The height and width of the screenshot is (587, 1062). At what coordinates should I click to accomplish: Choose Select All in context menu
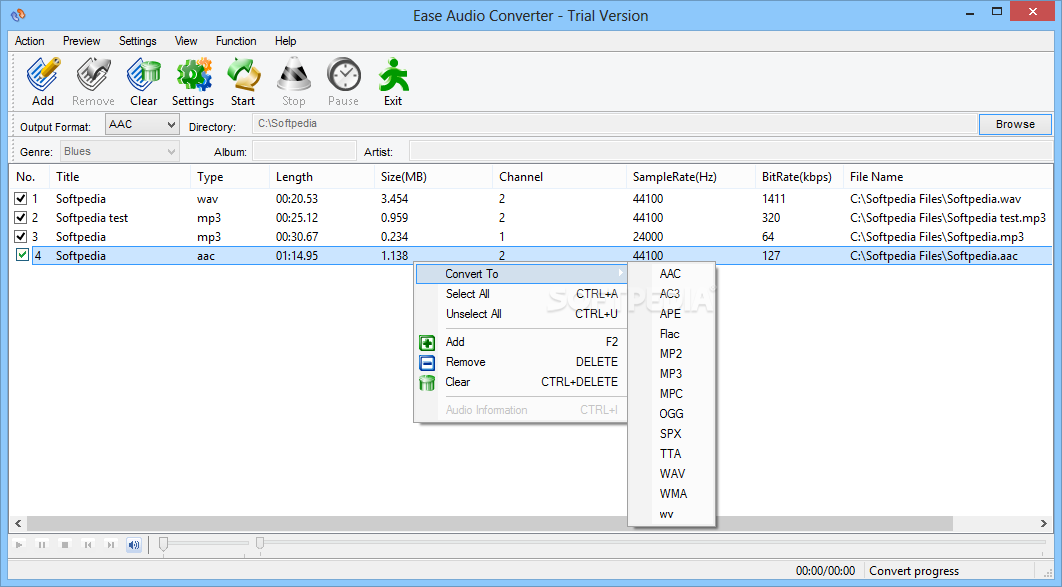pos(522,294)
